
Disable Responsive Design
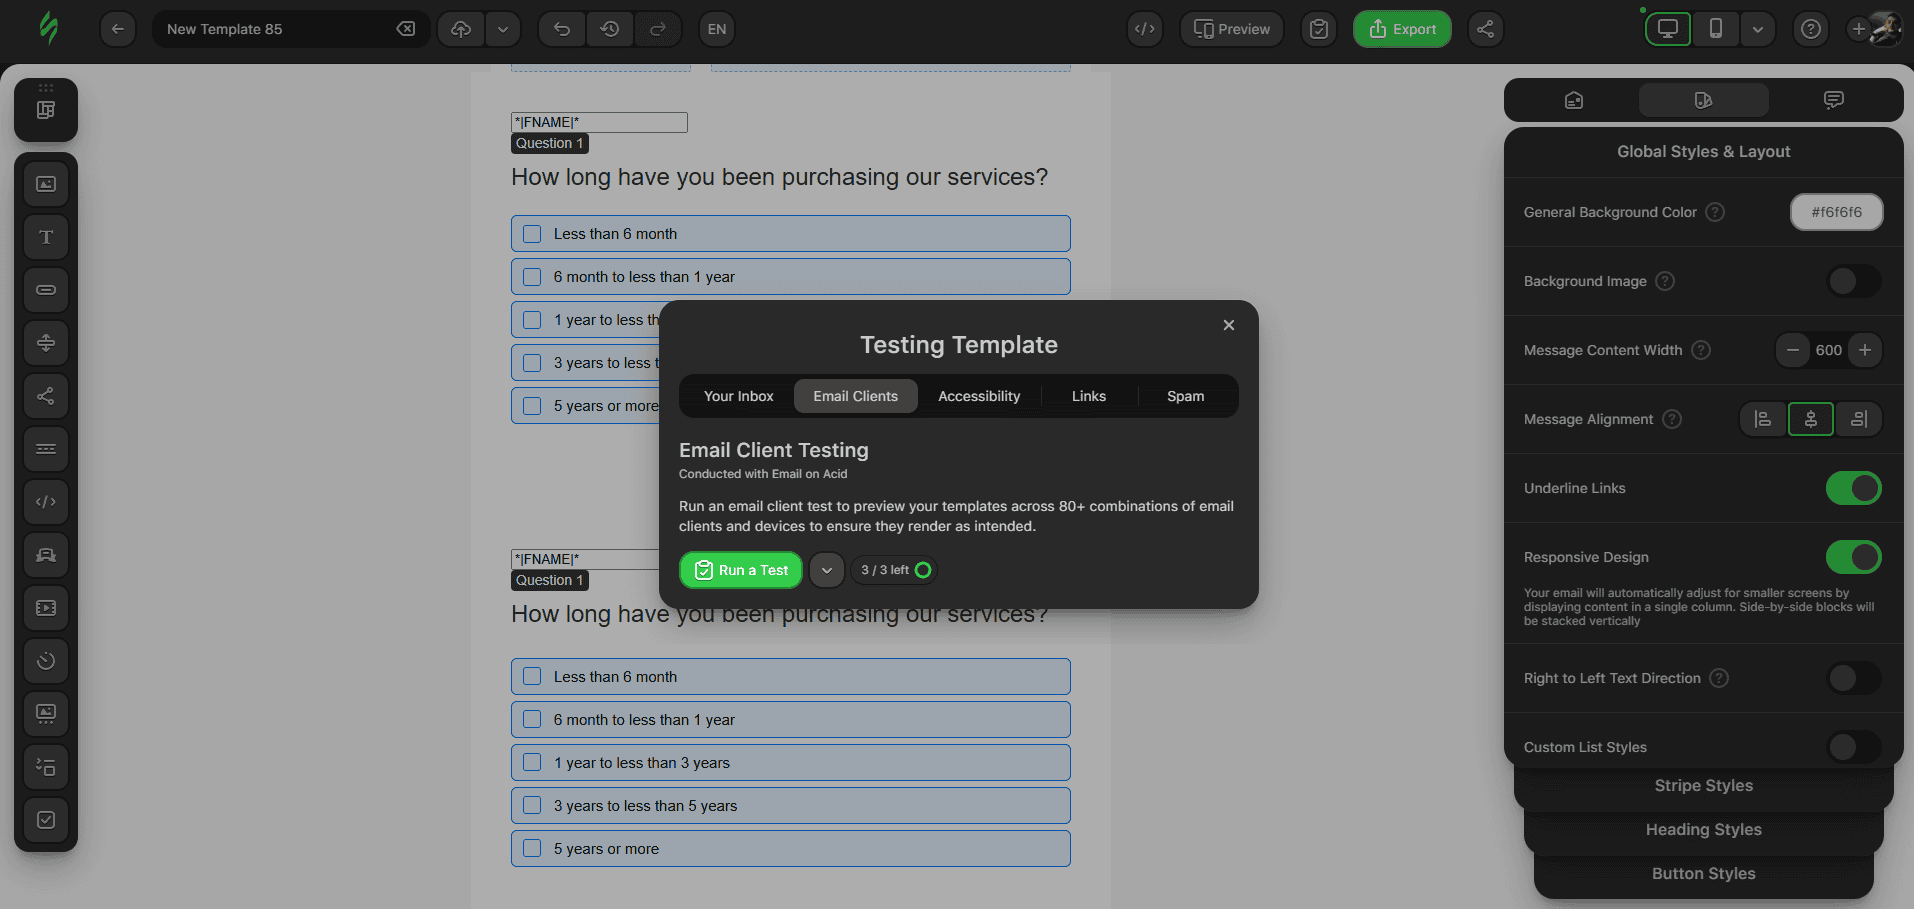1853,557
